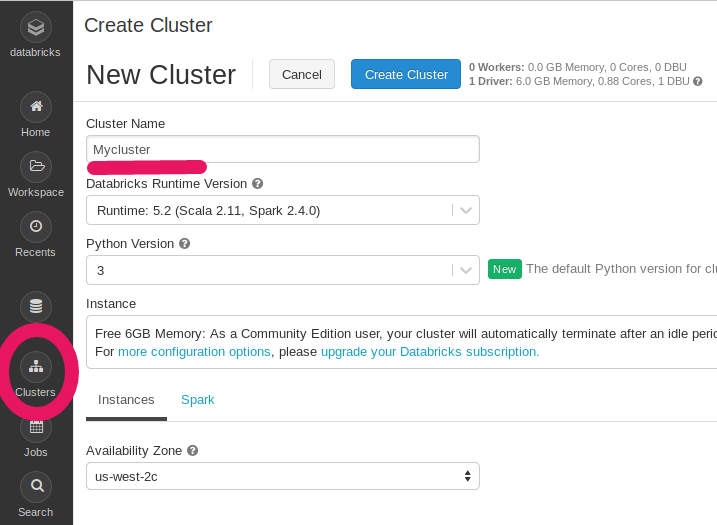
Task: Switch to the Spark tab
Action: 197,400
